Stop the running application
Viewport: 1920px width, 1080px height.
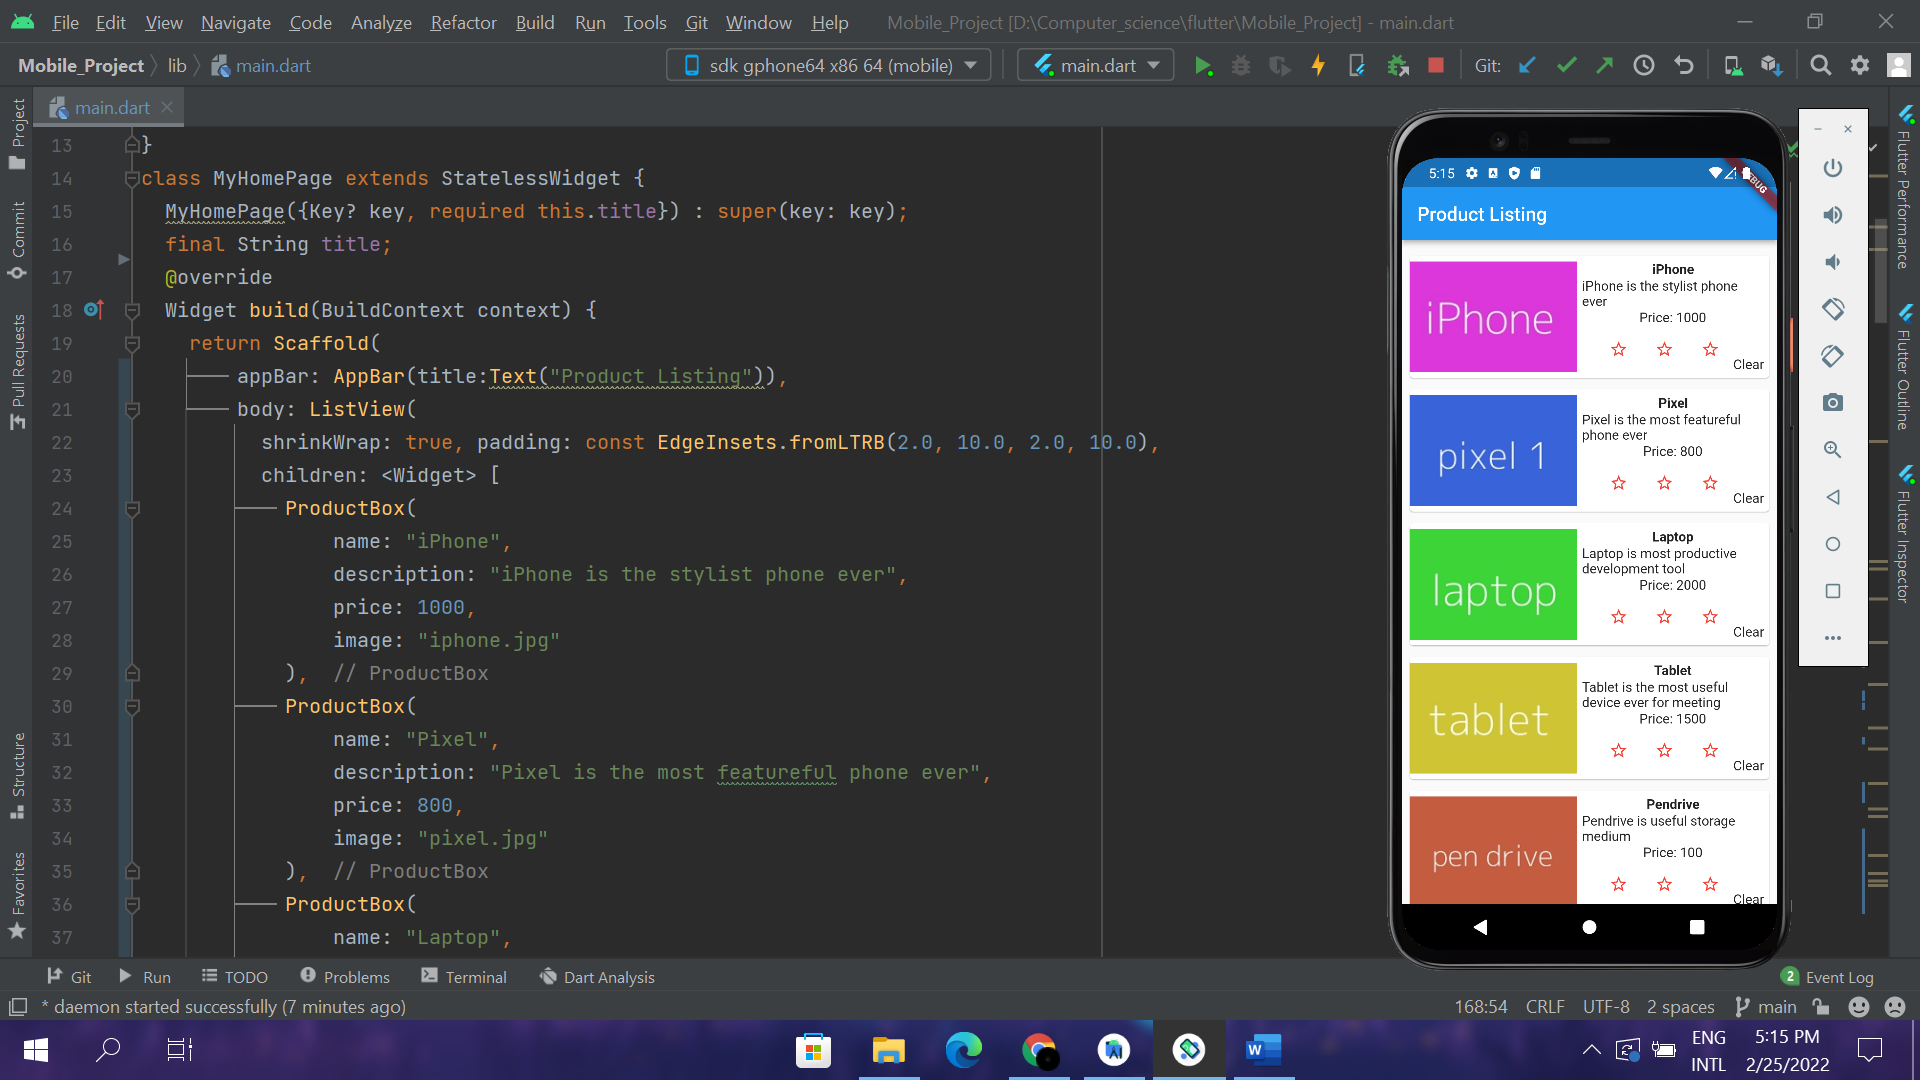coord(1436,64)
